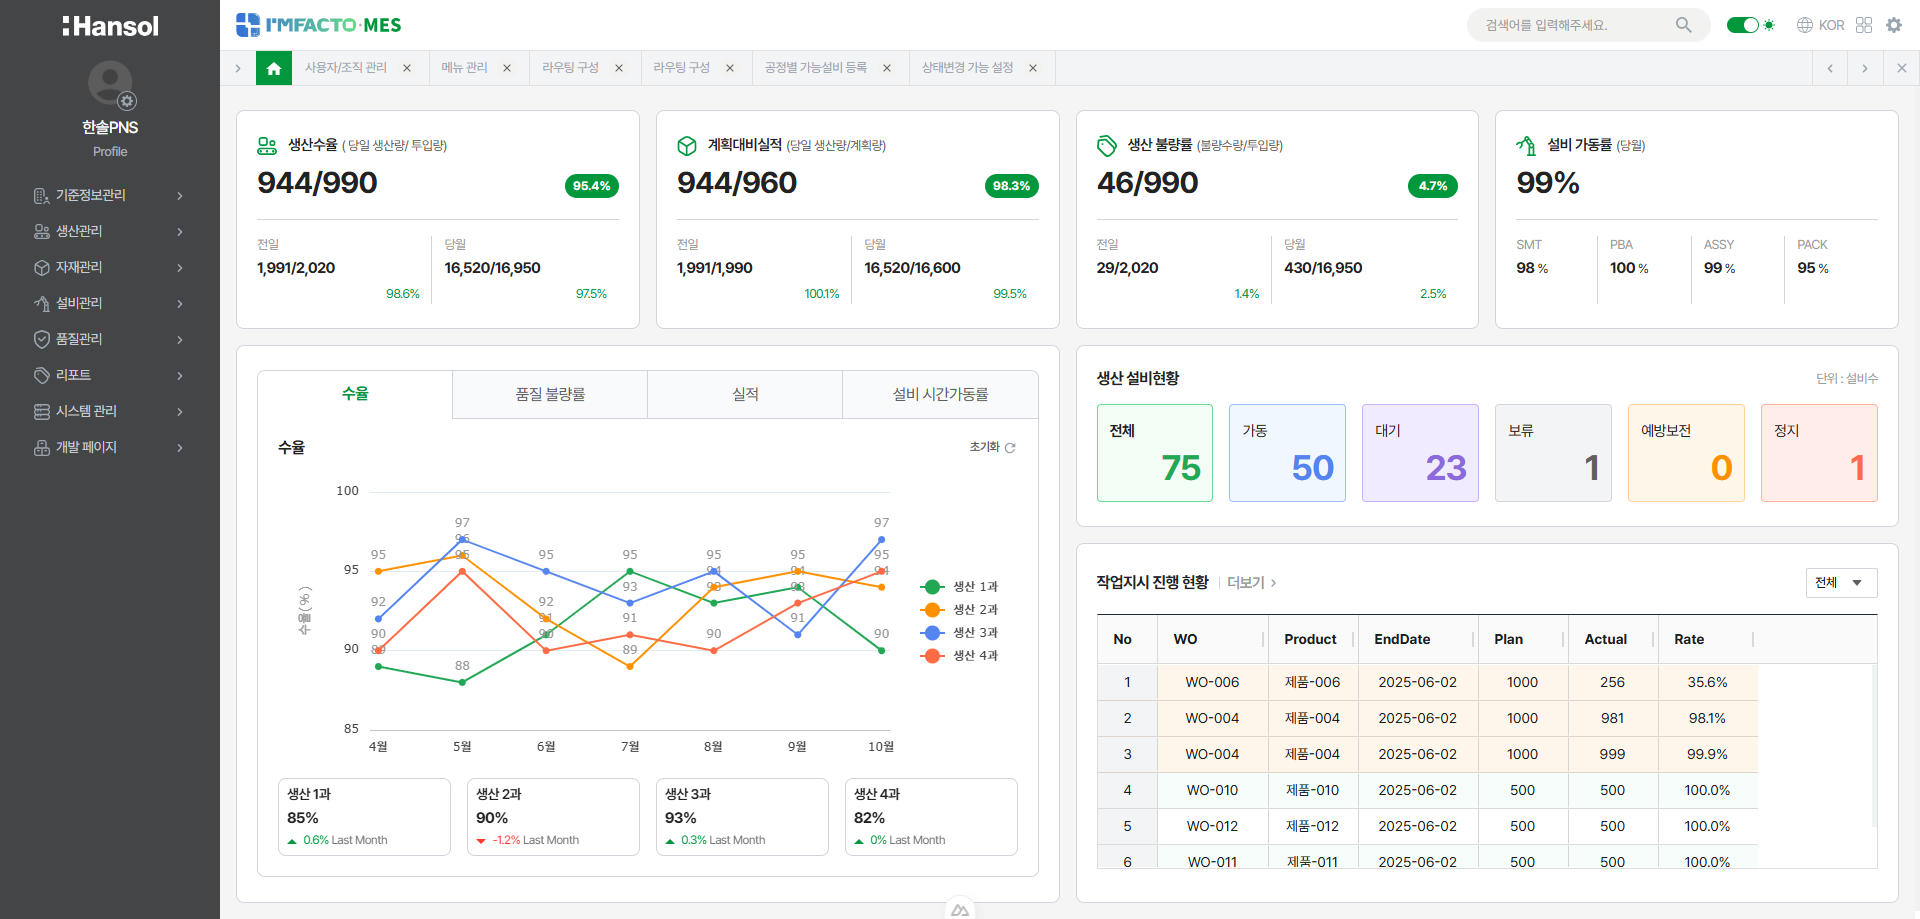Switch to the 품질 불량률 chart tab
The image size is (1920, 919).
coord(550,395)
